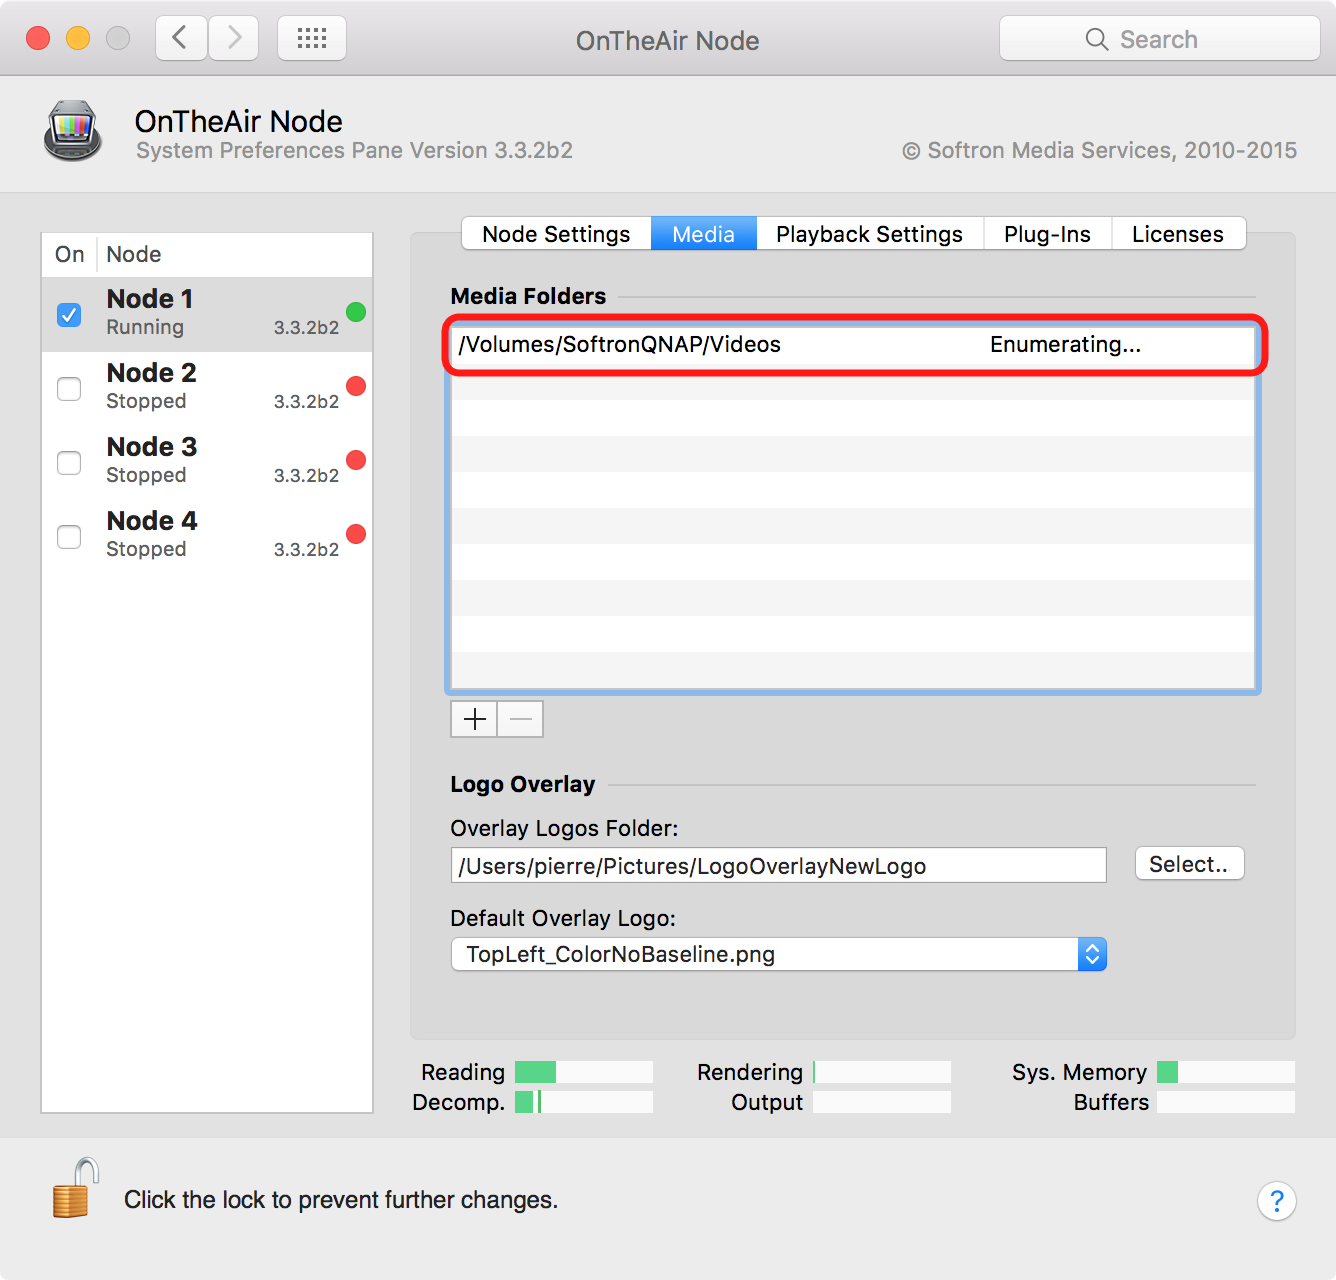Select the Media tab

point(704,234)
